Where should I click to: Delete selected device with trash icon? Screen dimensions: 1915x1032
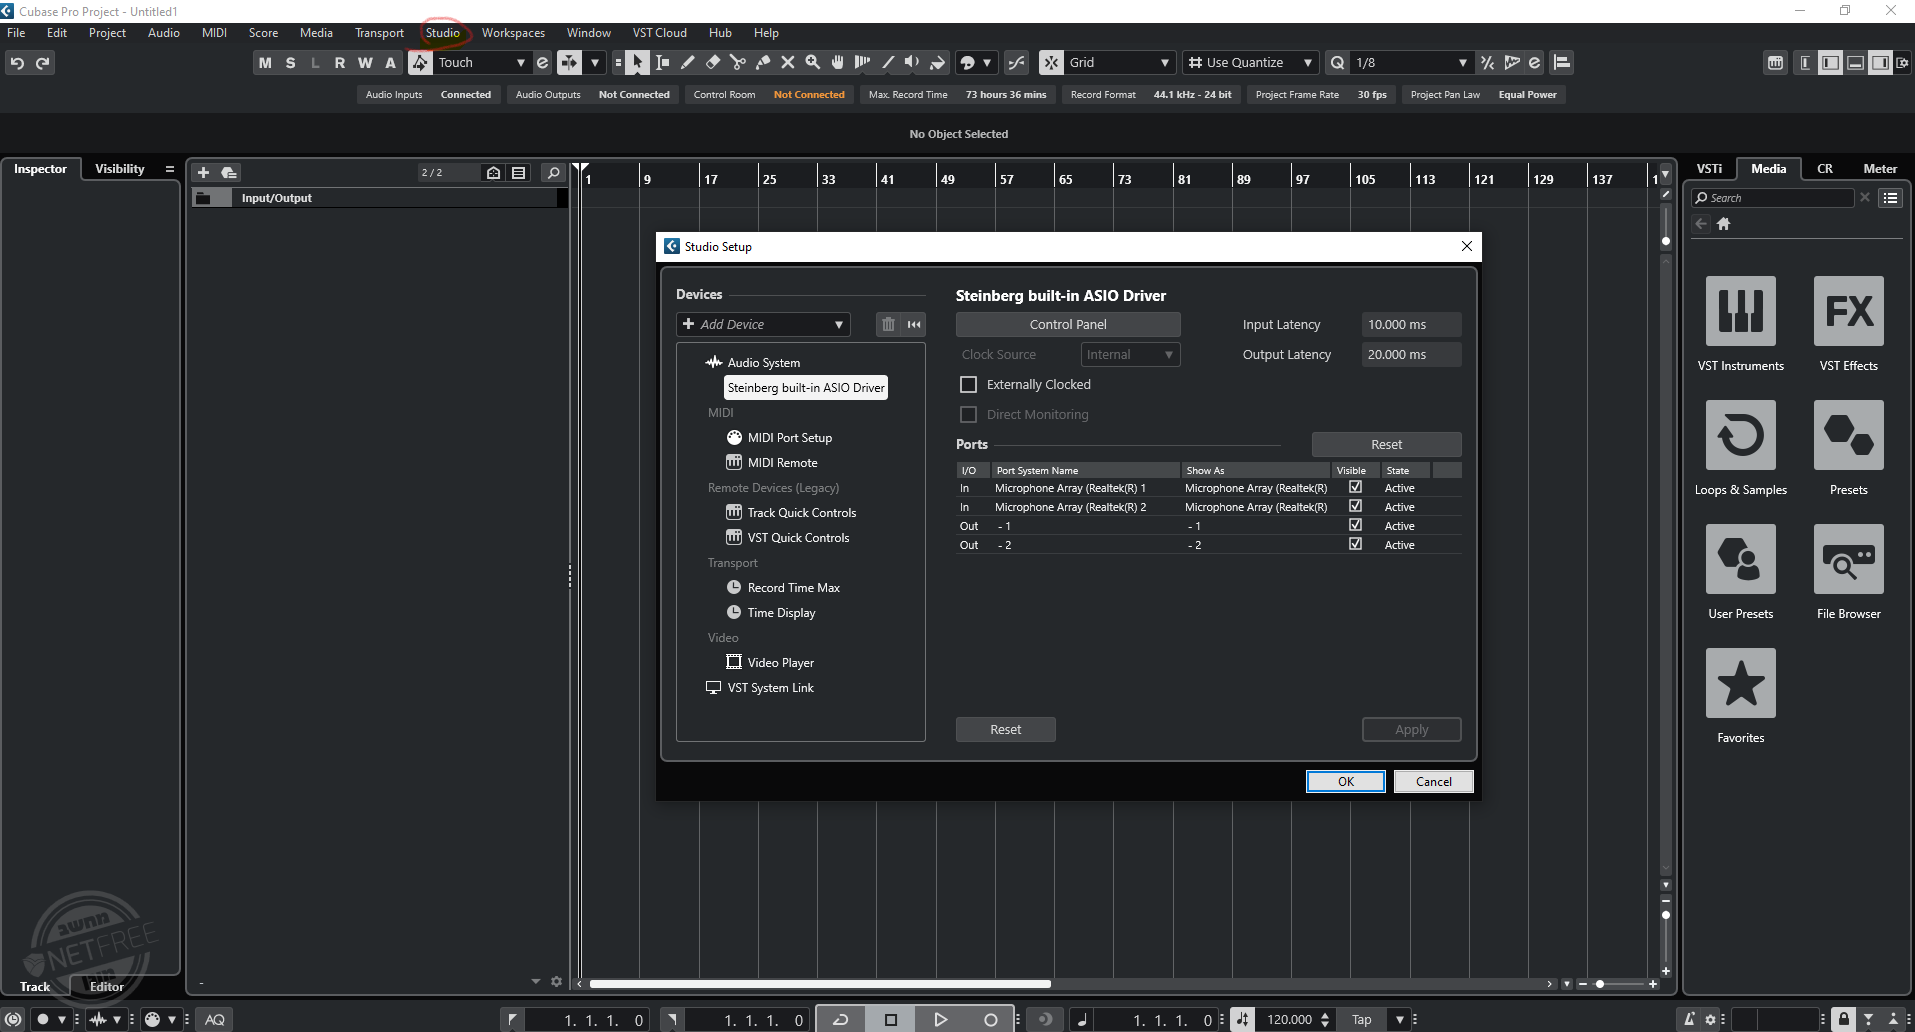pos(888,324)
